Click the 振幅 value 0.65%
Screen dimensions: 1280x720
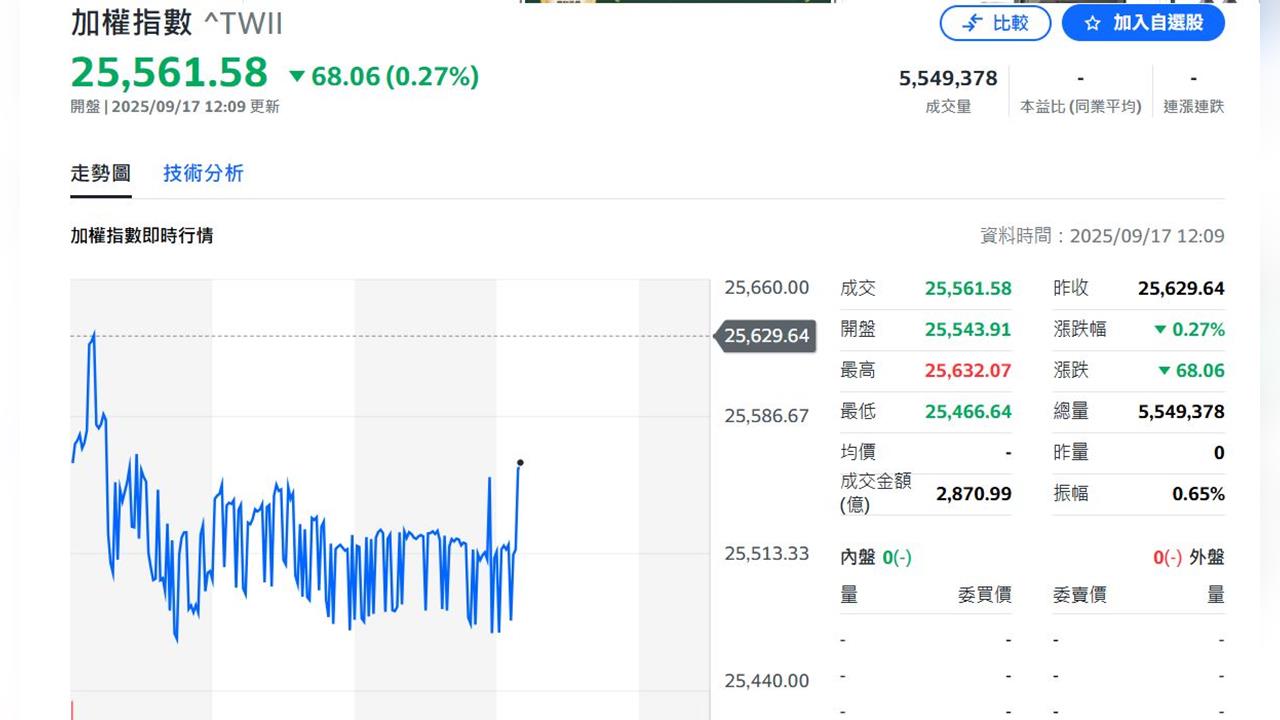pos(1198,493)
